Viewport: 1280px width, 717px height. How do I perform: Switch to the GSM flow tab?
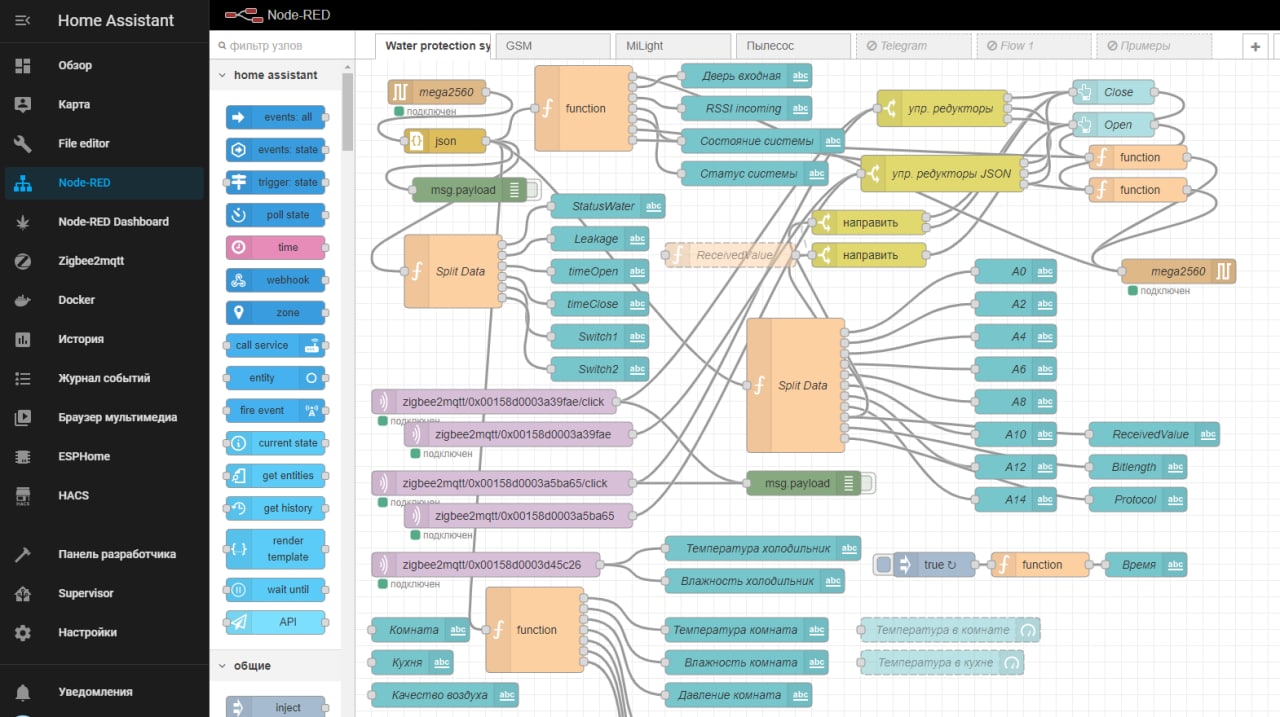(553, 46)
